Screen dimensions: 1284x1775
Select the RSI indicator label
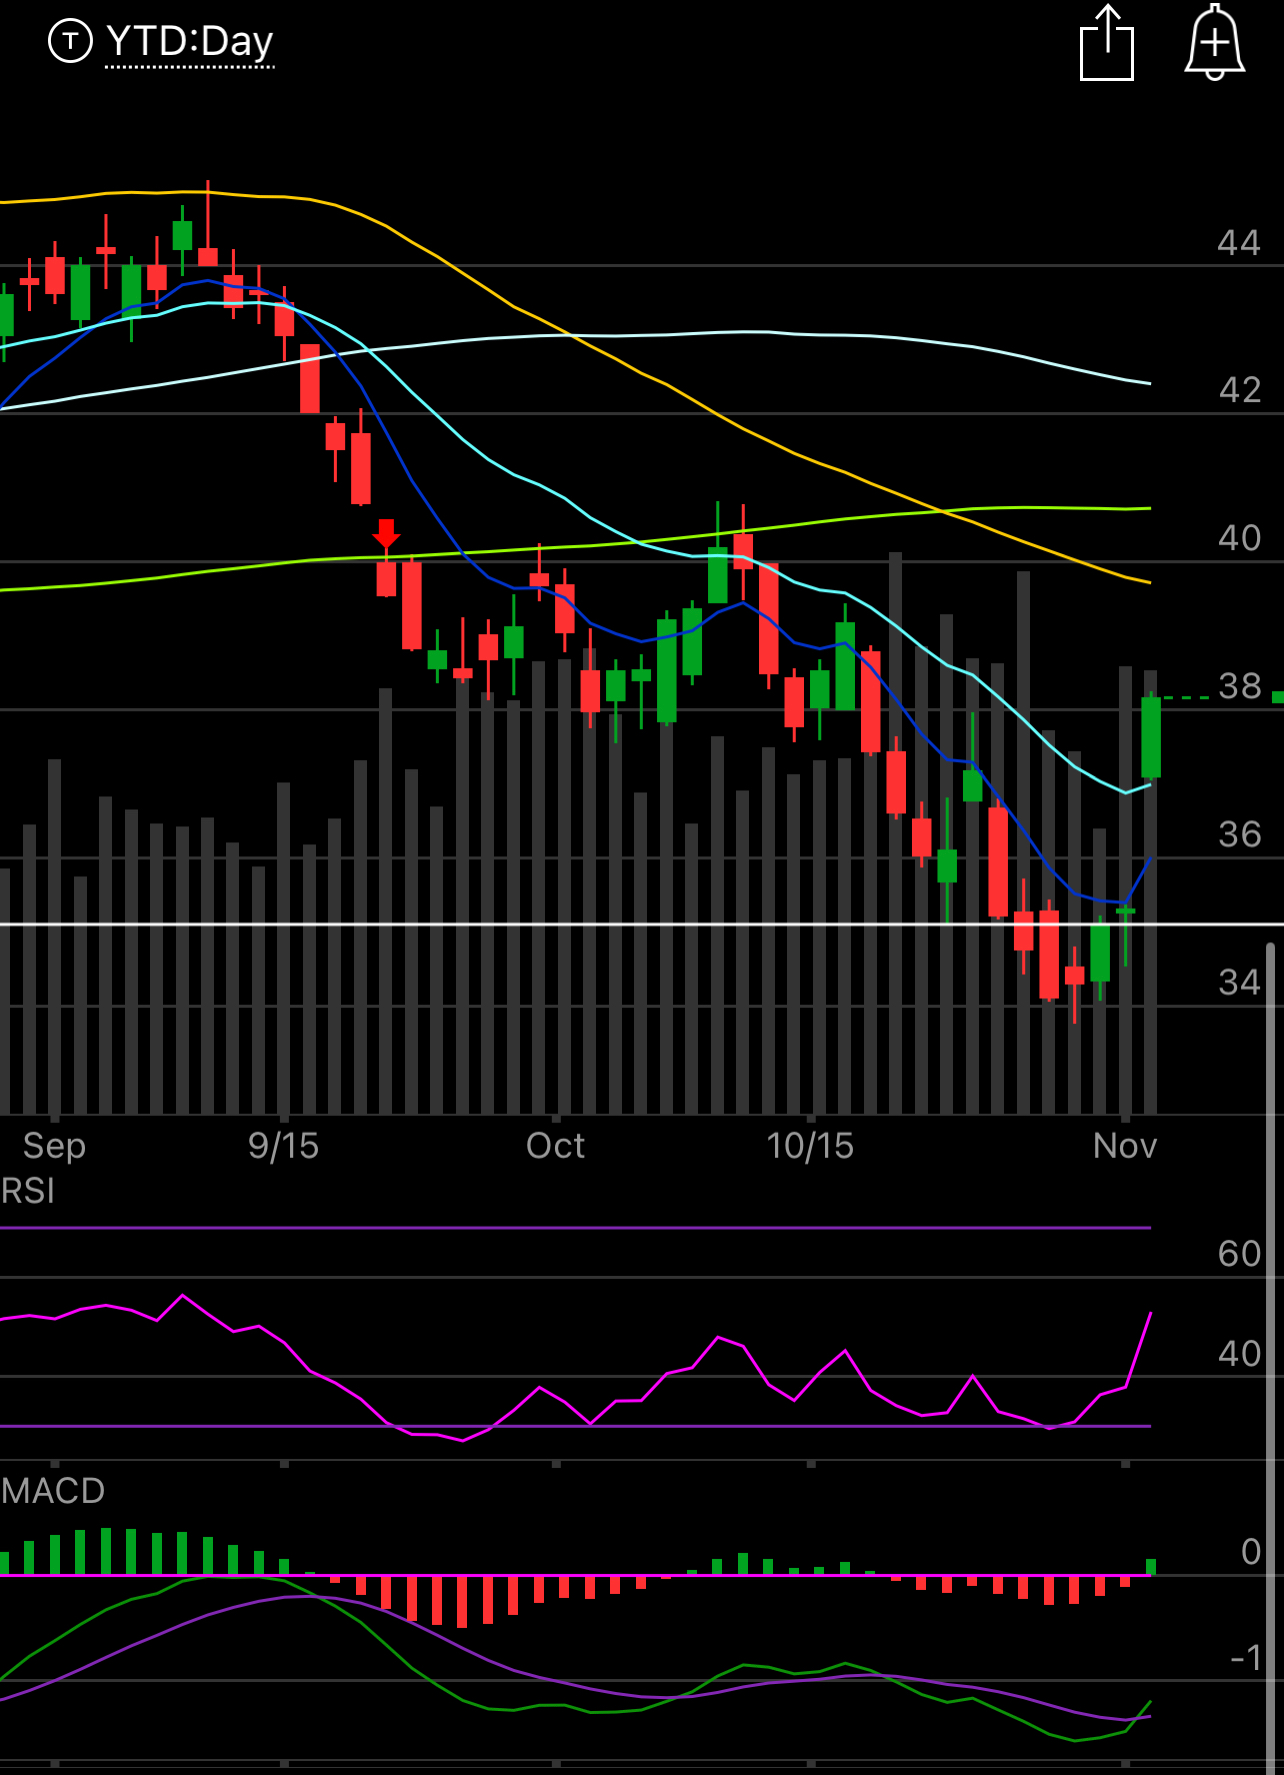pyautogui.click(x=28, y=1191)
